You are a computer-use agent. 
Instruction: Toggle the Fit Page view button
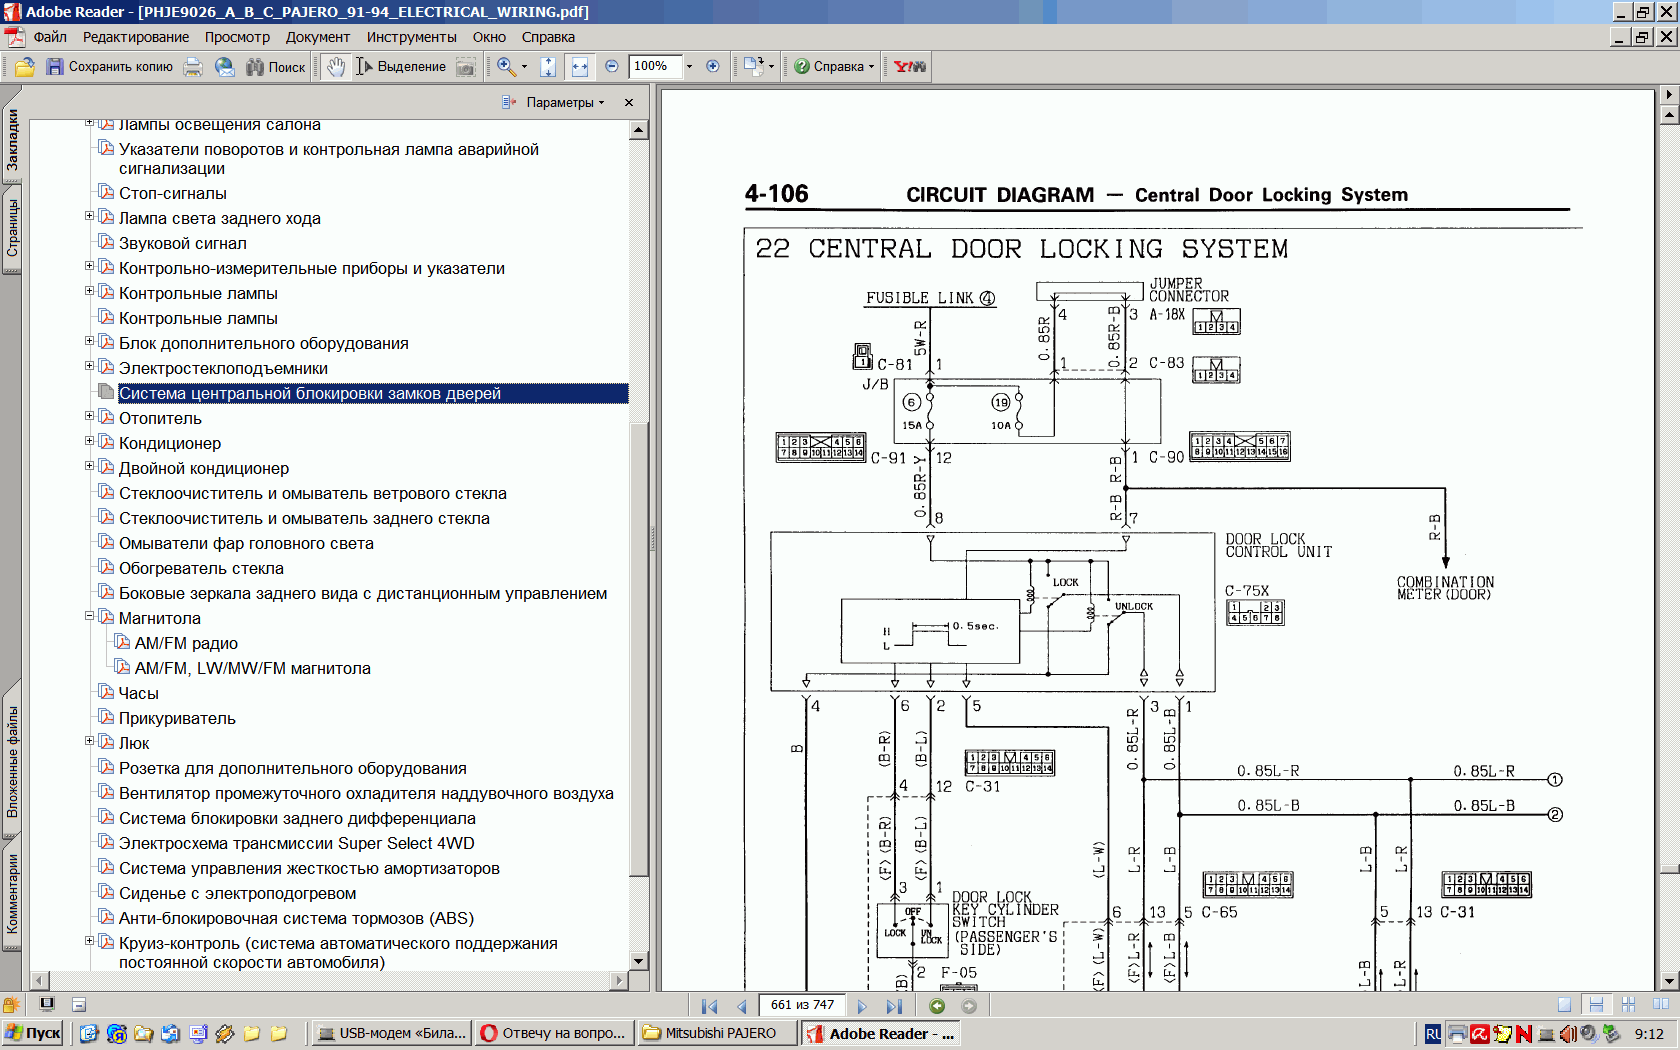click(548, 67)
